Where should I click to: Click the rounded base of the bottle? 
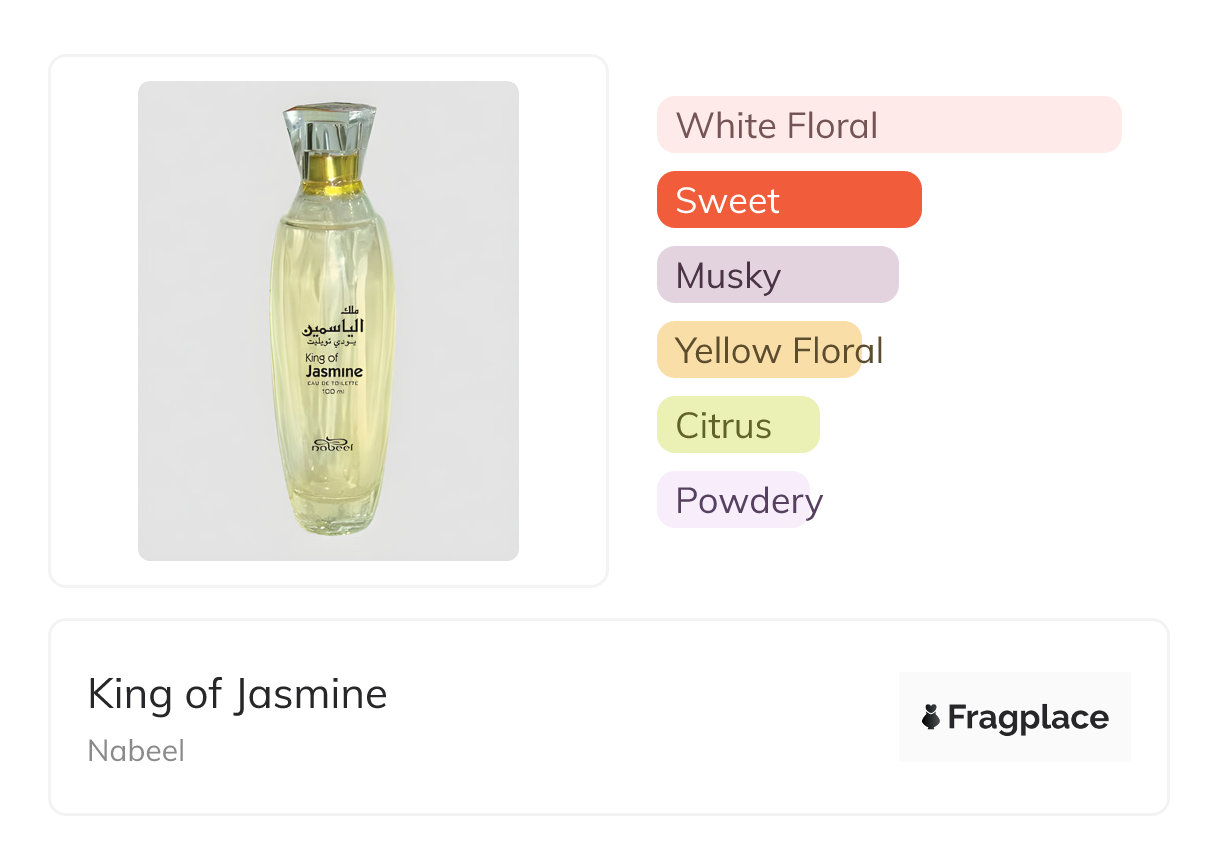328,515
